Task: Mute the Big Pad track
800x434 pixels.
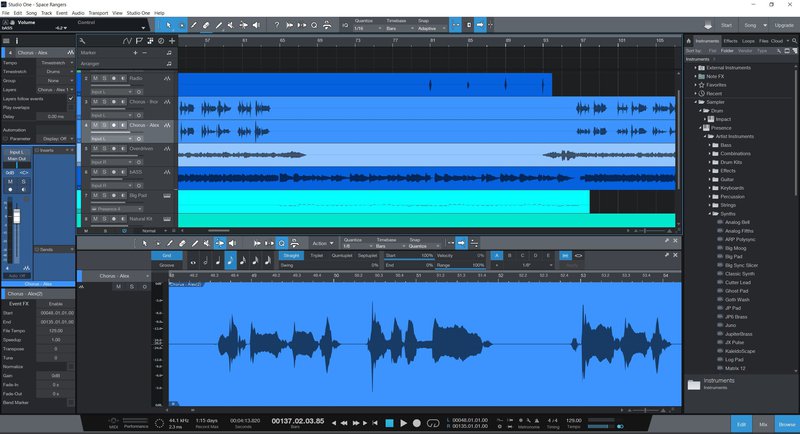Action: click(x=95, y=195)
